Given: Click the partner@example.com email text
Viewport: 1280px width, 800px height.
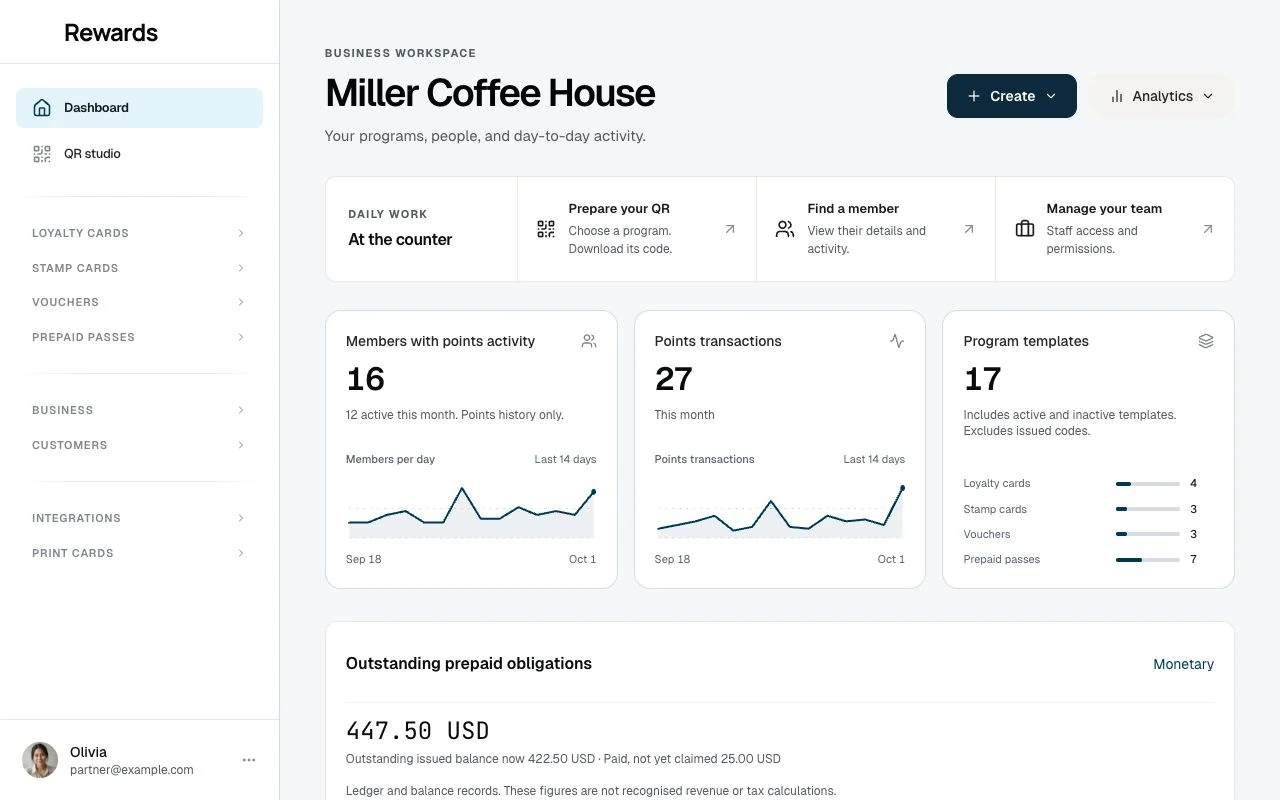Looking at the screenshot, I should [x=132, y=770].
